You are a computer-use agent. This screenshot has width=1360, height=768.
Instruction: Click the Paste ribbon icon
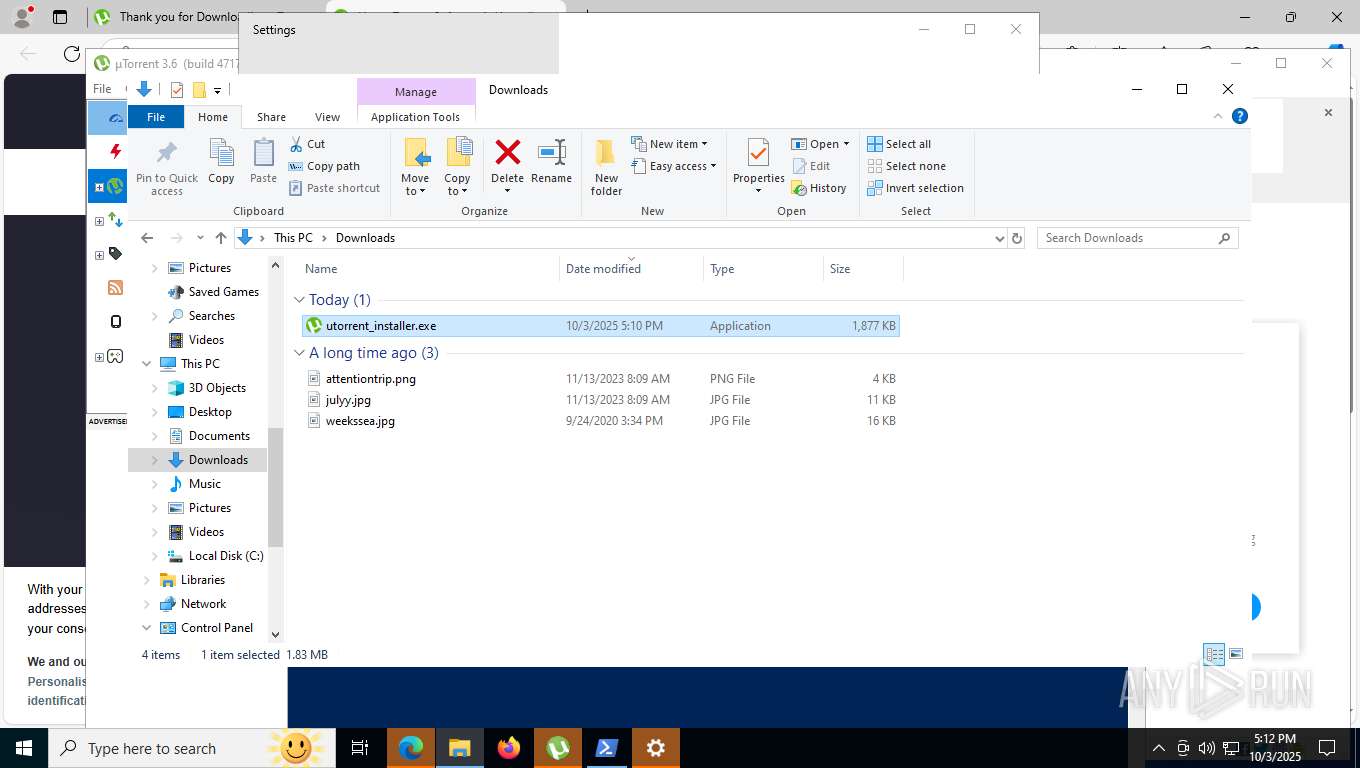click(x=263, y=162)
